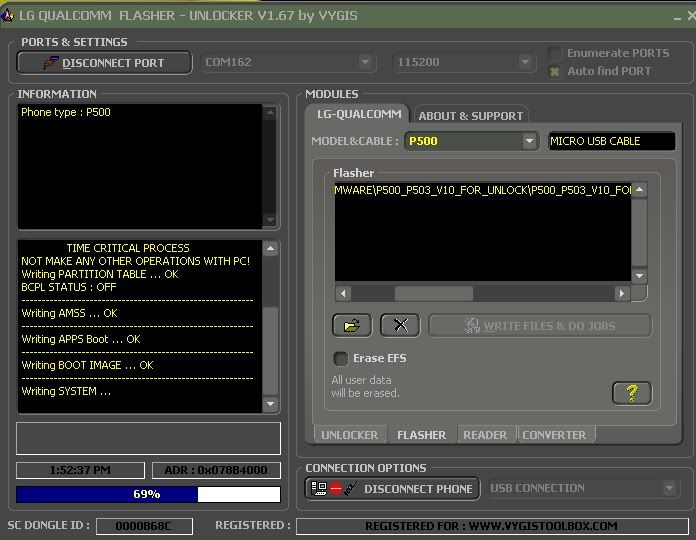
Task: Open the ABOUT & SUPPORT tab
Action: (471, 116)
